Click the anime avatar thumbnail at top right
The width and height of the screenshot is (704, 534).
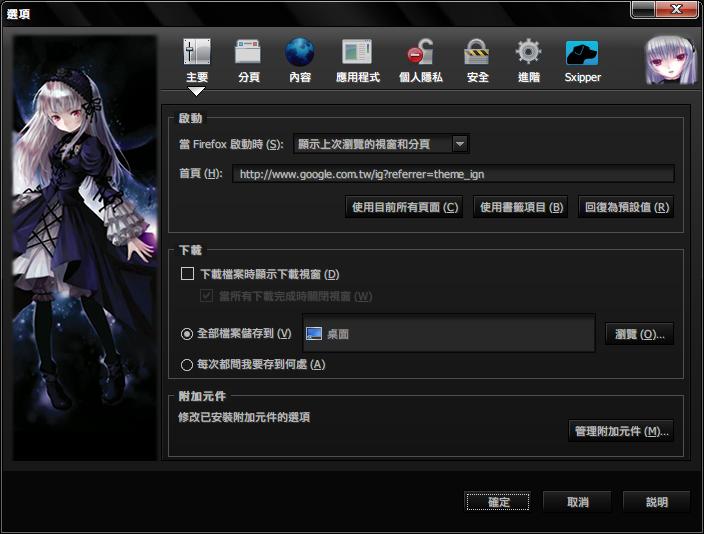(669, 59)
